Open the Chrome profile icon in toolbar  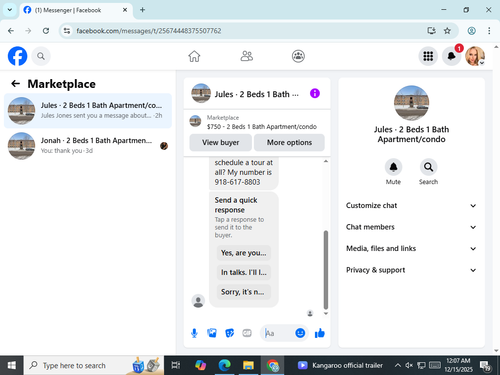[x=471, y=31]
